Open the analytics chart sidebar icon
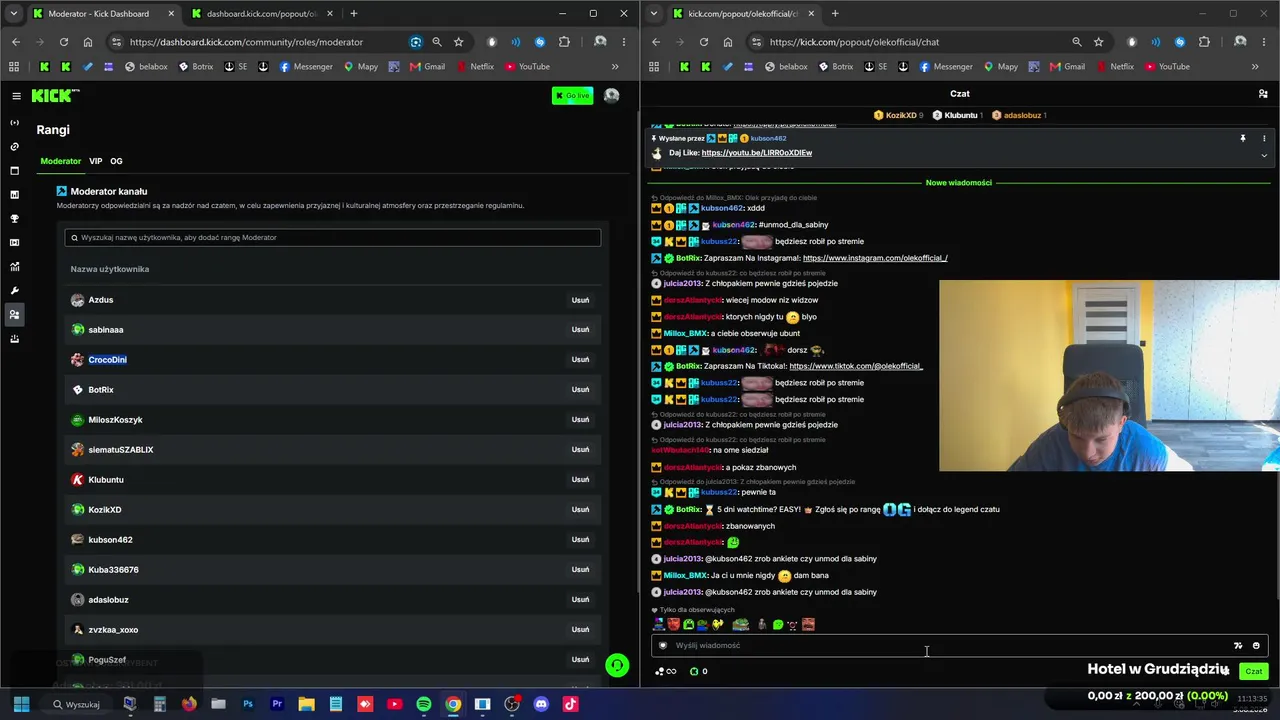The height and width of the screenshot is (720, 1280). (14, 267)
